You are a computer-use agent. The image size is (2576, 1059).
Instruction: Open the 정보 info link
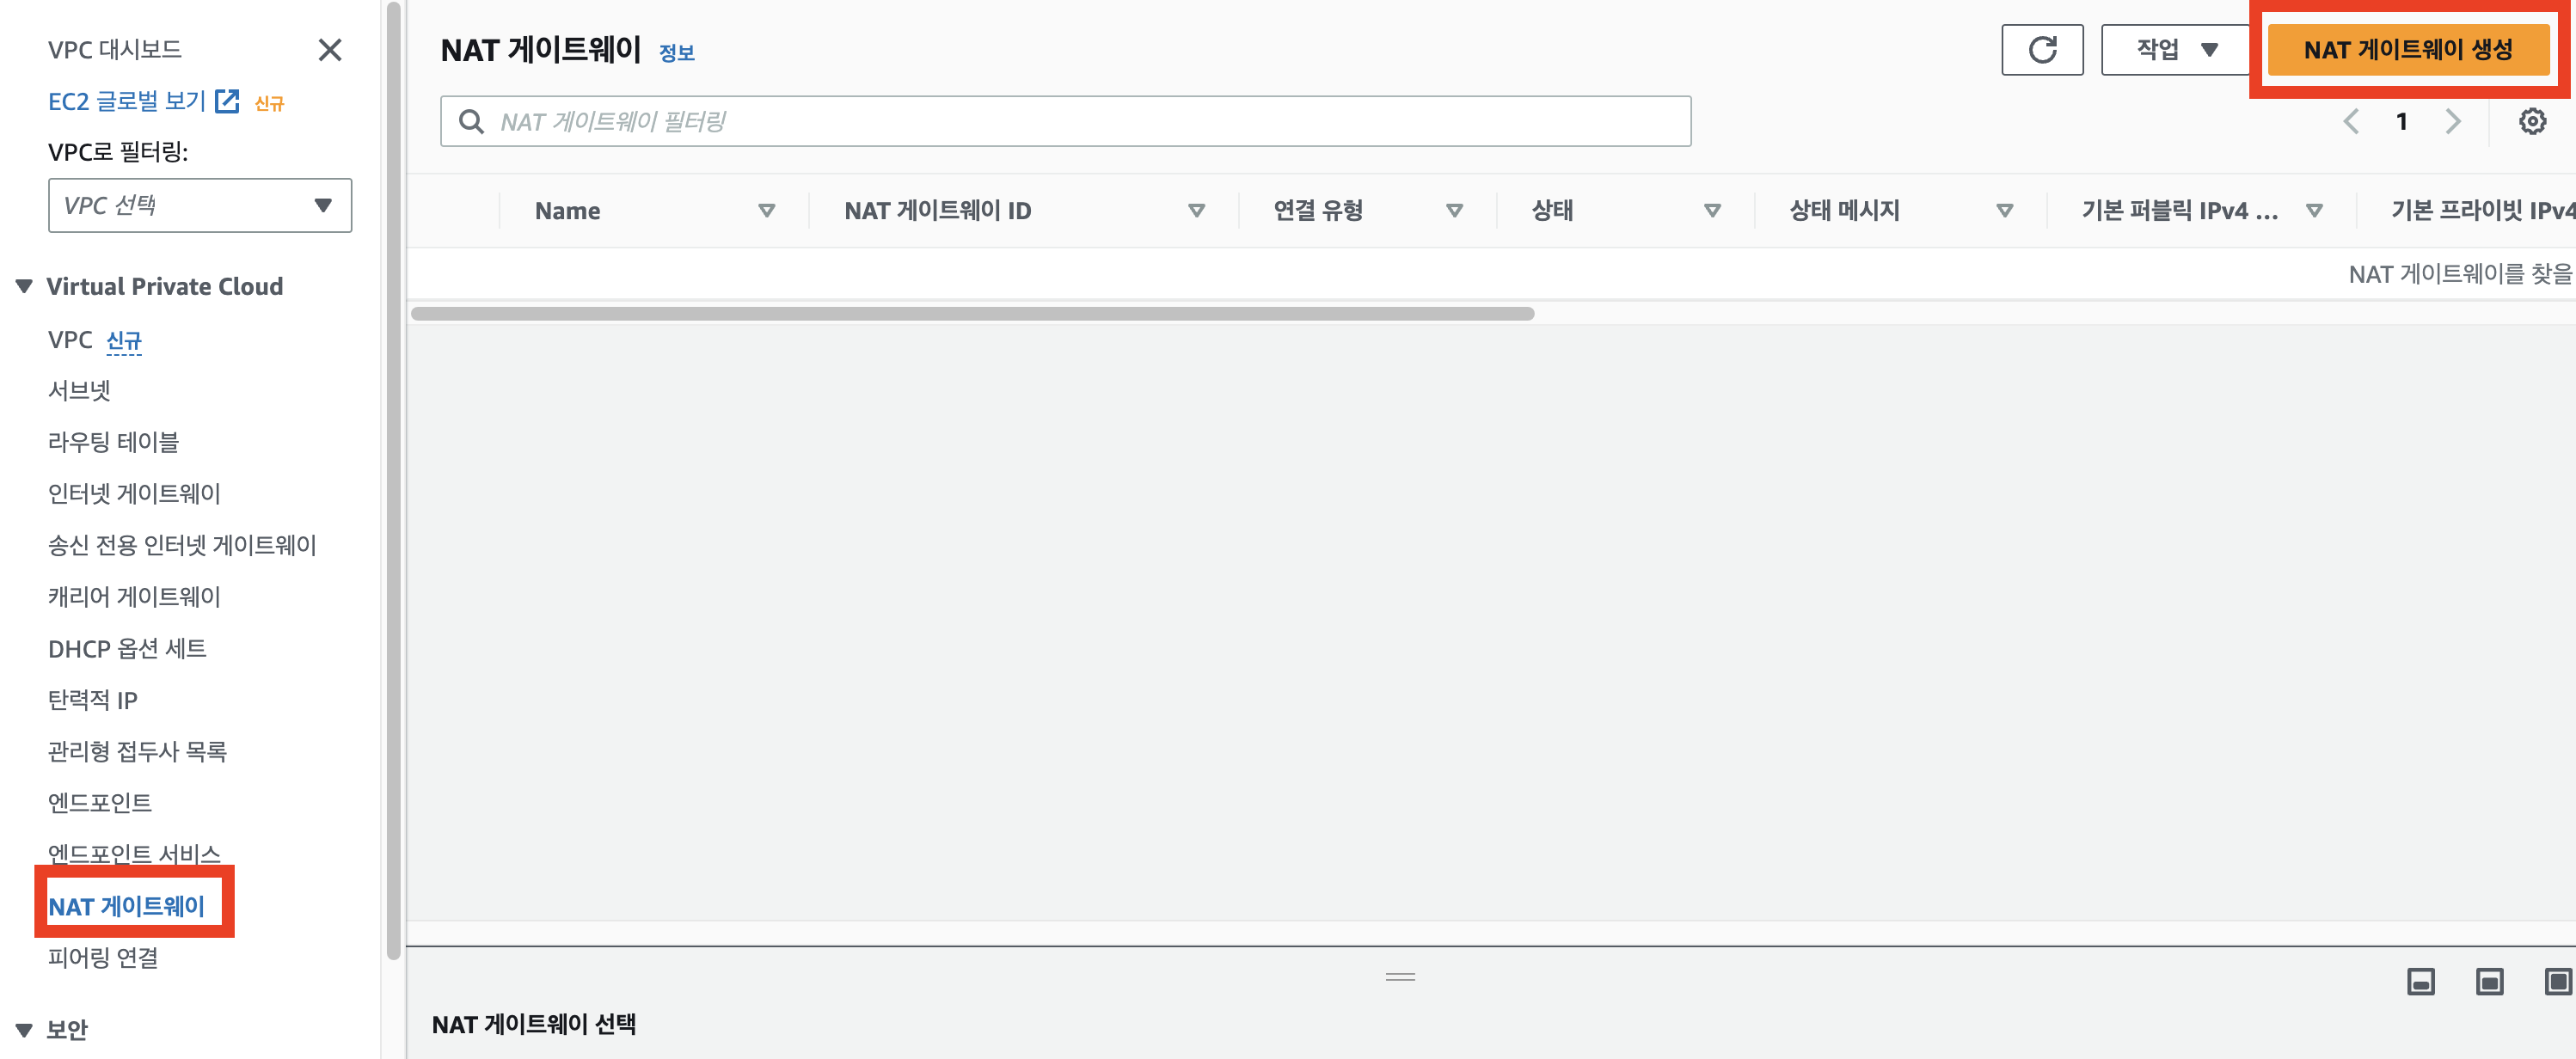click(x=677, y=53)
